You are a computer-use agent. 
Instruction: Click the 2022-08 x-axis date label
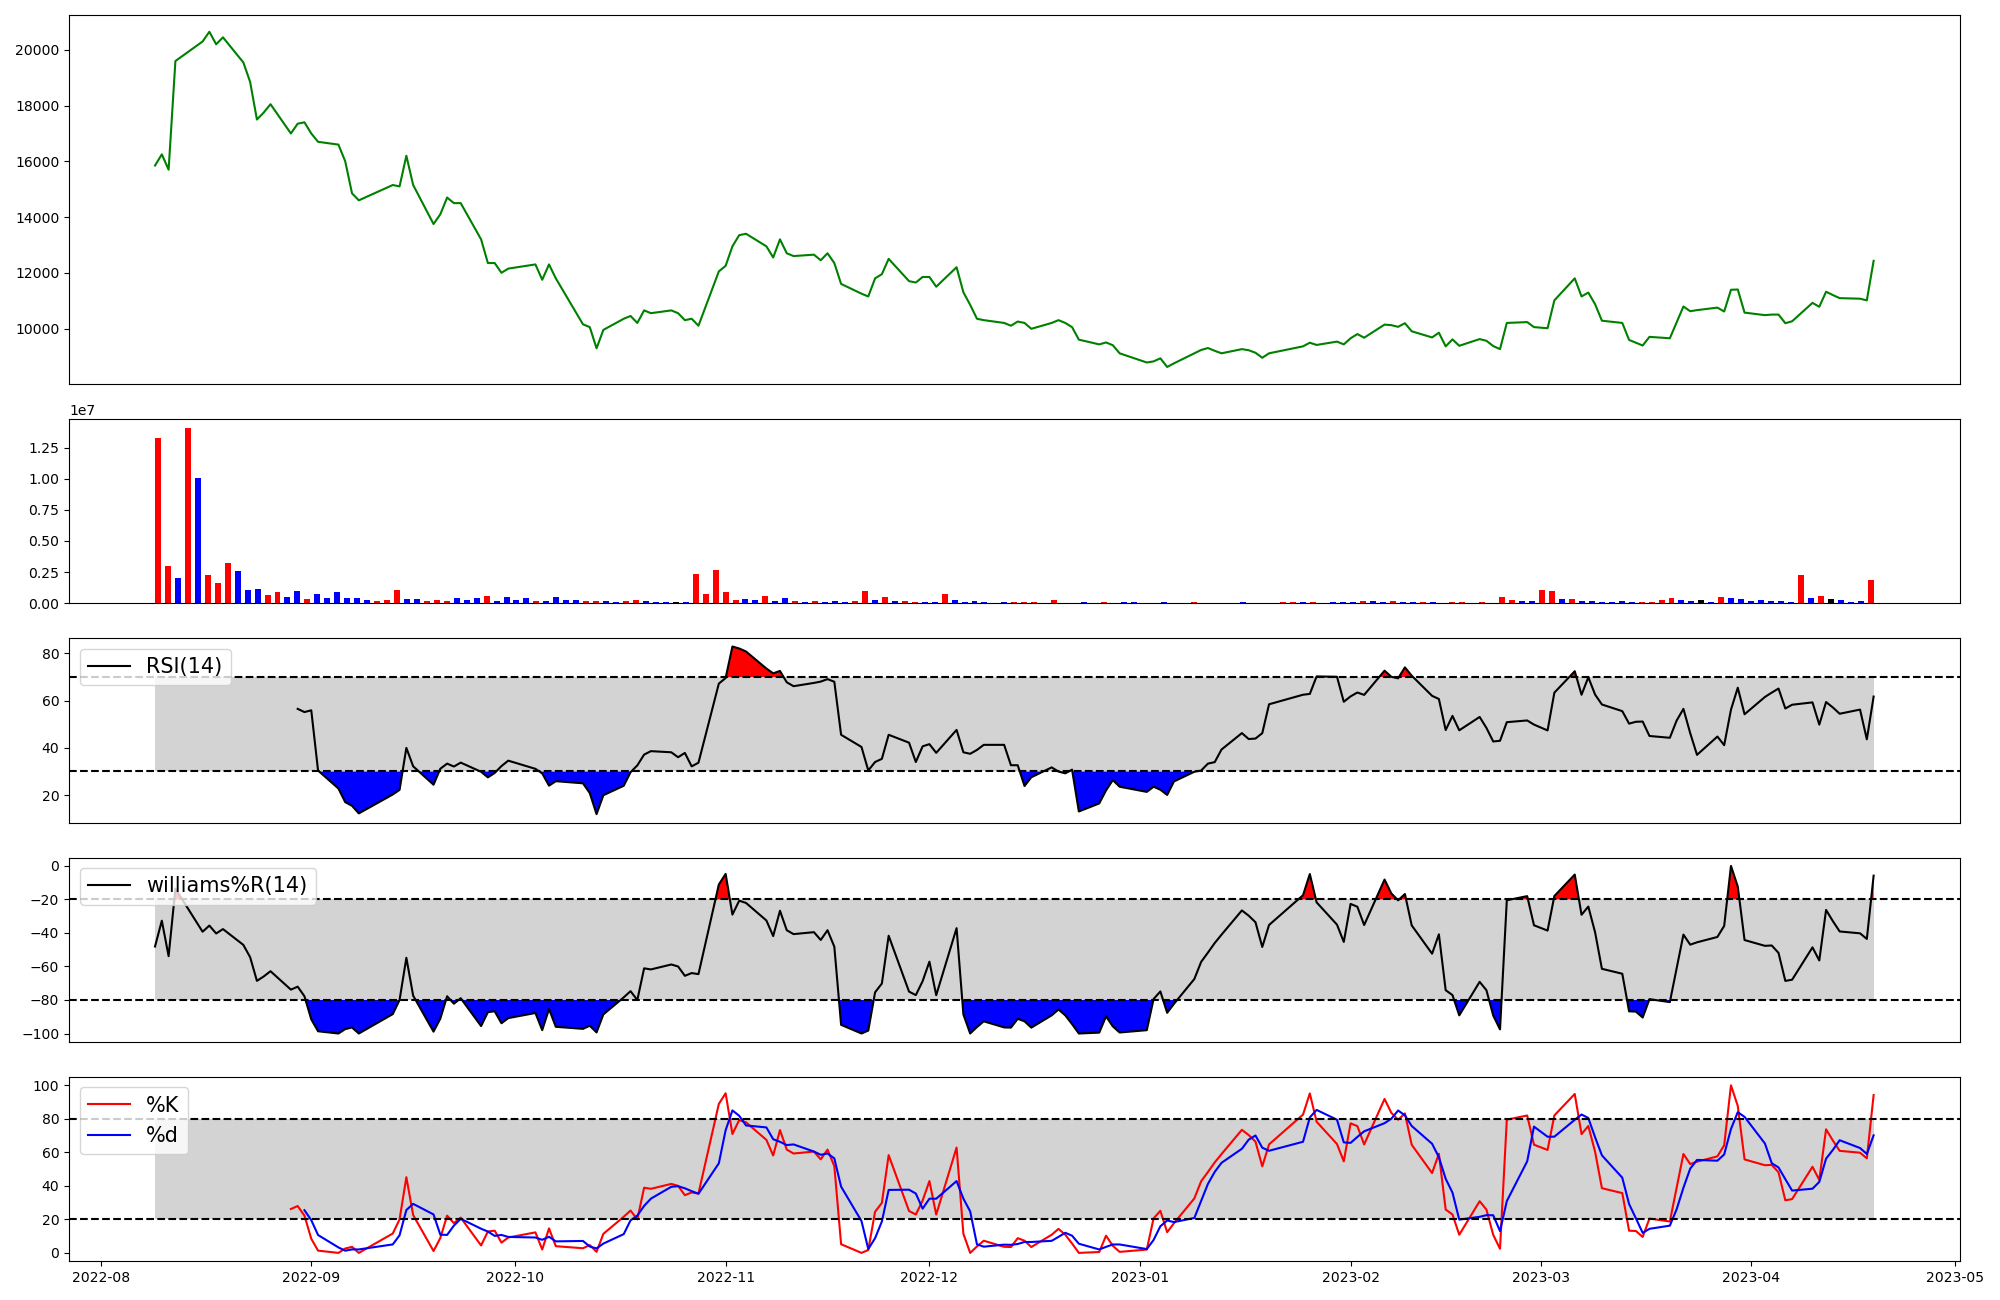point(101,1276)
